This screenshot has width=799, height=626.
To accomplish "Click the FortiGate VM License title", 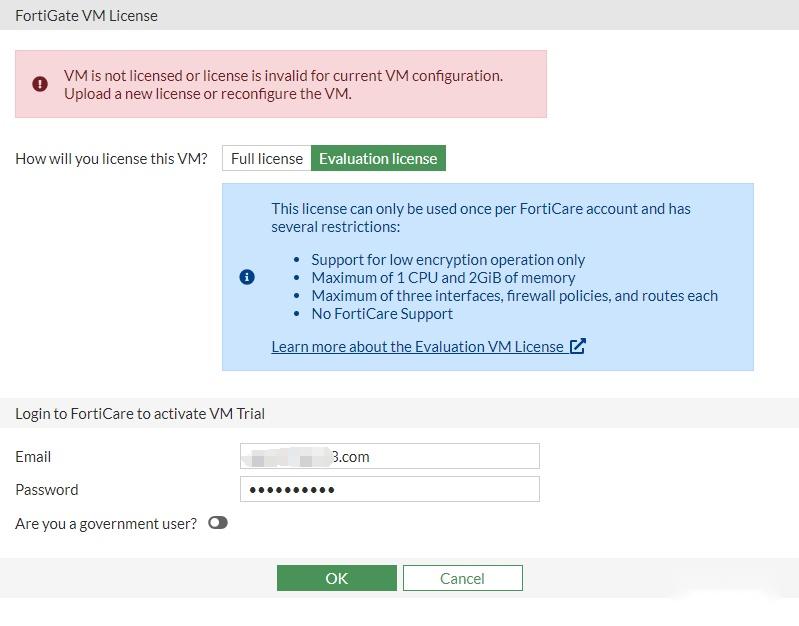I will click(x=86, y=16).
